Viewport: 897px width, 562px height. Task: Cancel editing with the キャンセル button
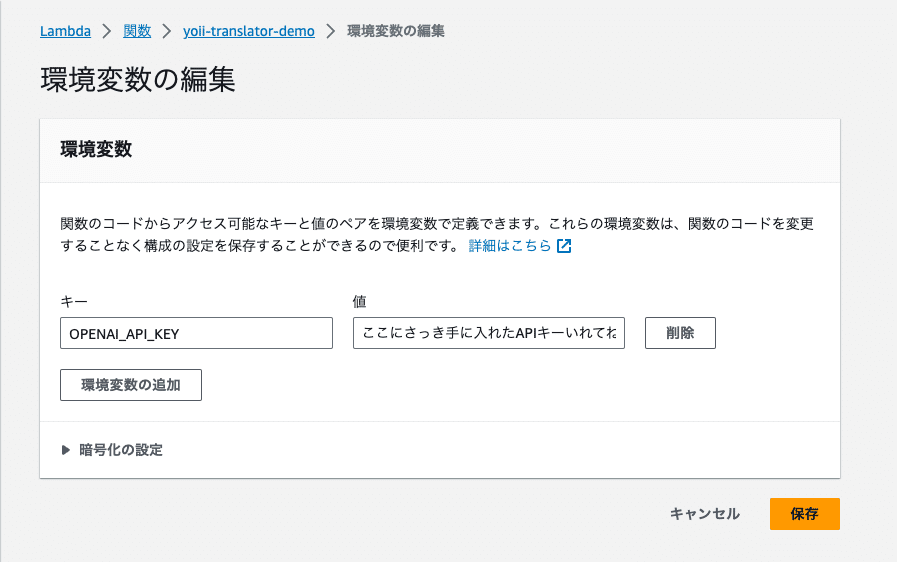pyautogui.click(x=705, y=514)
